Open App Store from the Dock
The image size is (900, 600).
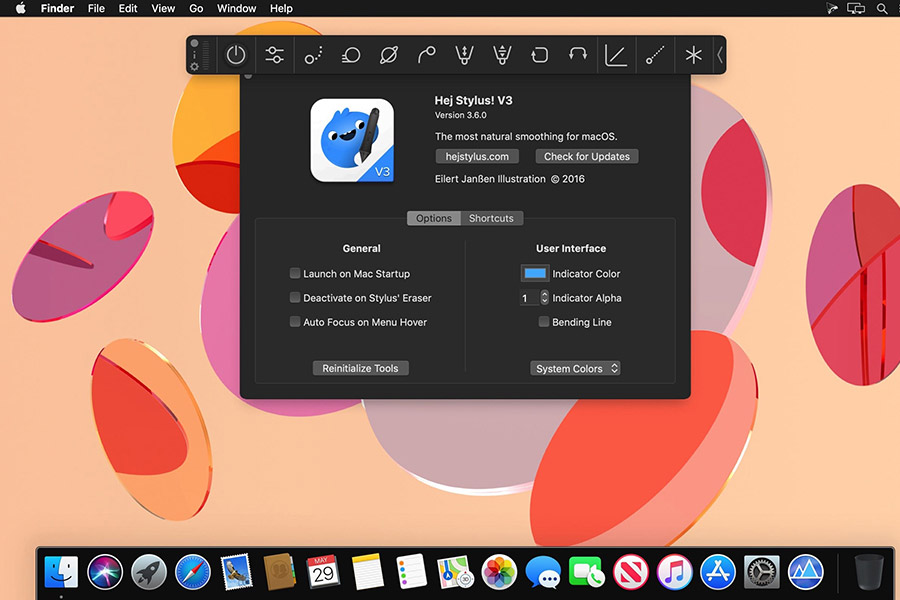(x=718, y=572)
